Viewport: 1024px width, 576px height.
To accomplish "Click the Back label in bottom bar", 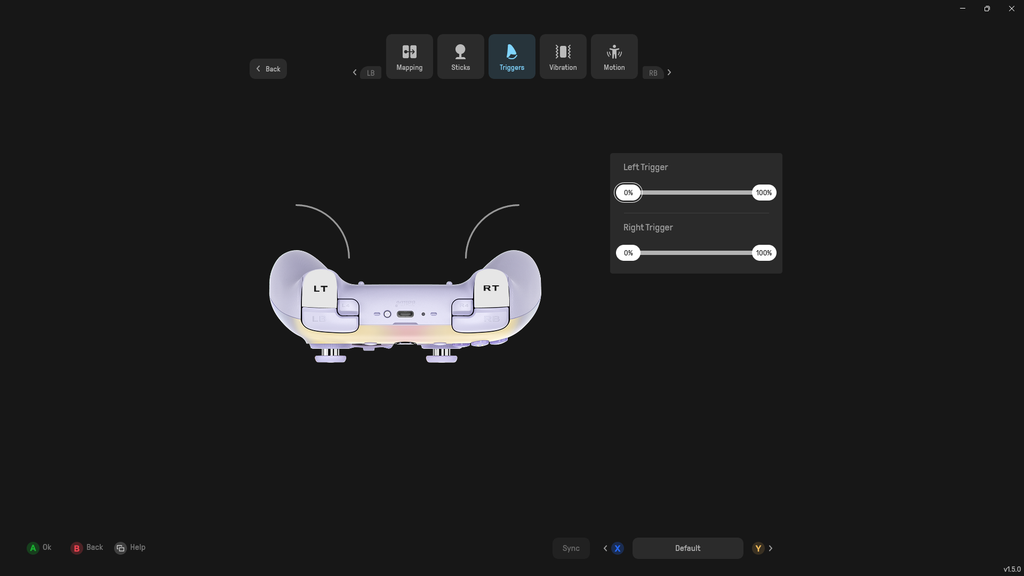I will tap(95, 547).
